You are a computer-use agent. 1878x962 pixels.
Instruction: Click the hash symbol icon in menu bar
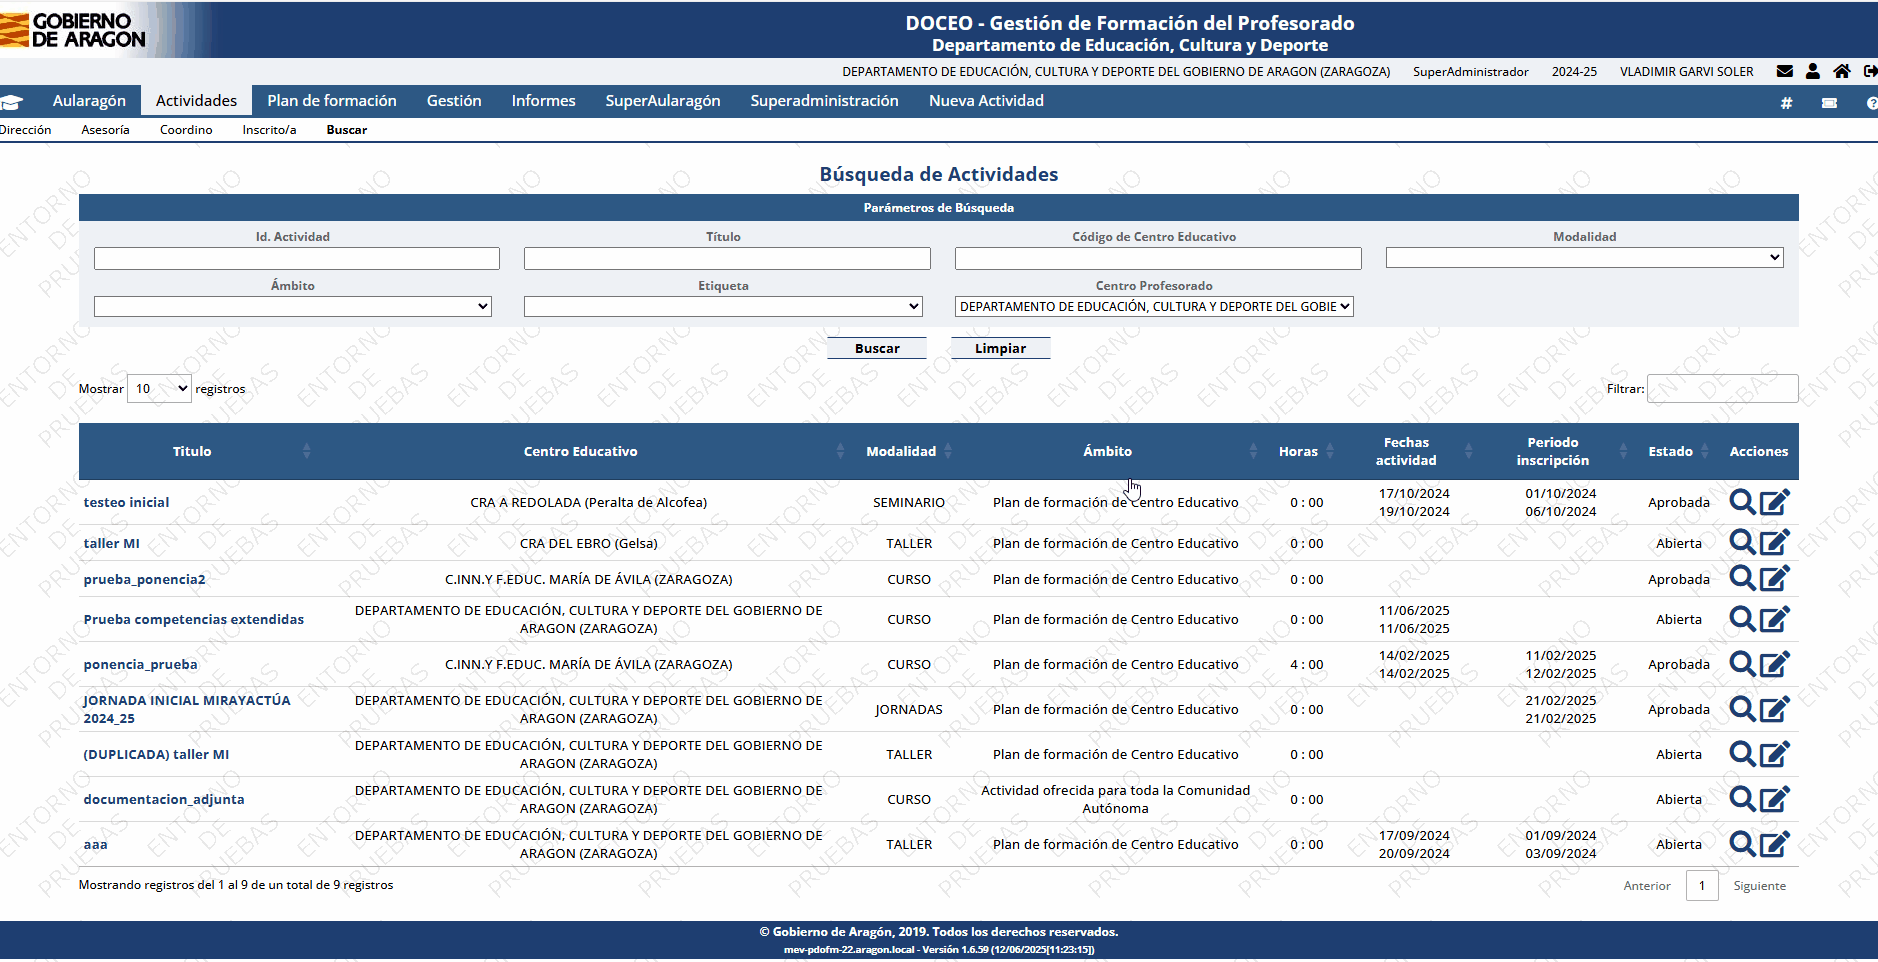pos(1786,103)
